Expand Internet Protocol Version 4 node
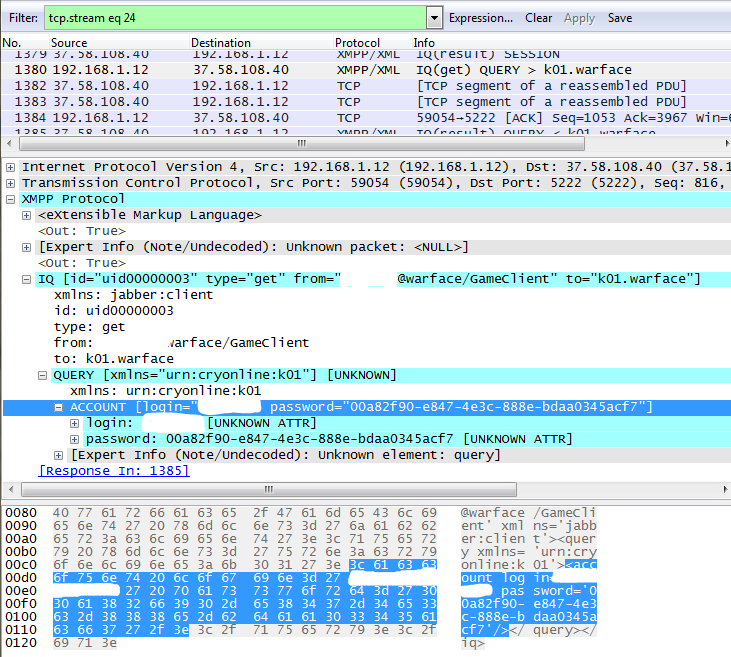This screenshot has height=657, width=731. 11,167
